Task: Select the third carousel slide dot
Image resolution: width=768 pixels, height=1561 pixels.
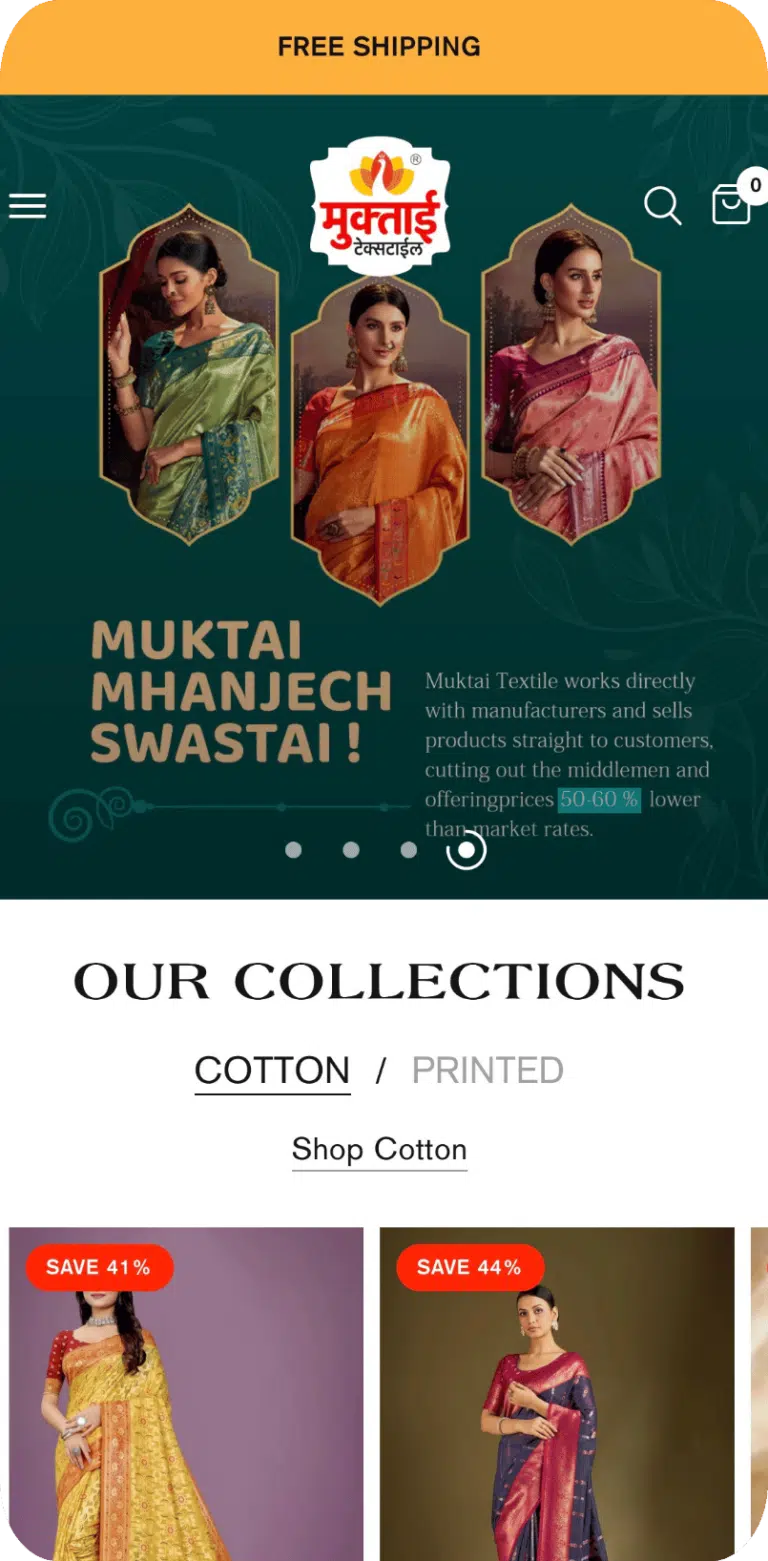Action: coord(408,850)
